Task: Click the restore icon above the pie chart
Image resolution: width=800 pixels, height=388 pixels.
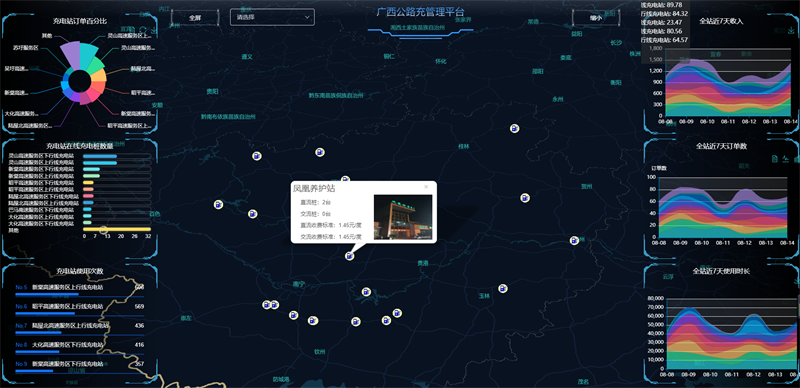Action: tap(143, 30)
